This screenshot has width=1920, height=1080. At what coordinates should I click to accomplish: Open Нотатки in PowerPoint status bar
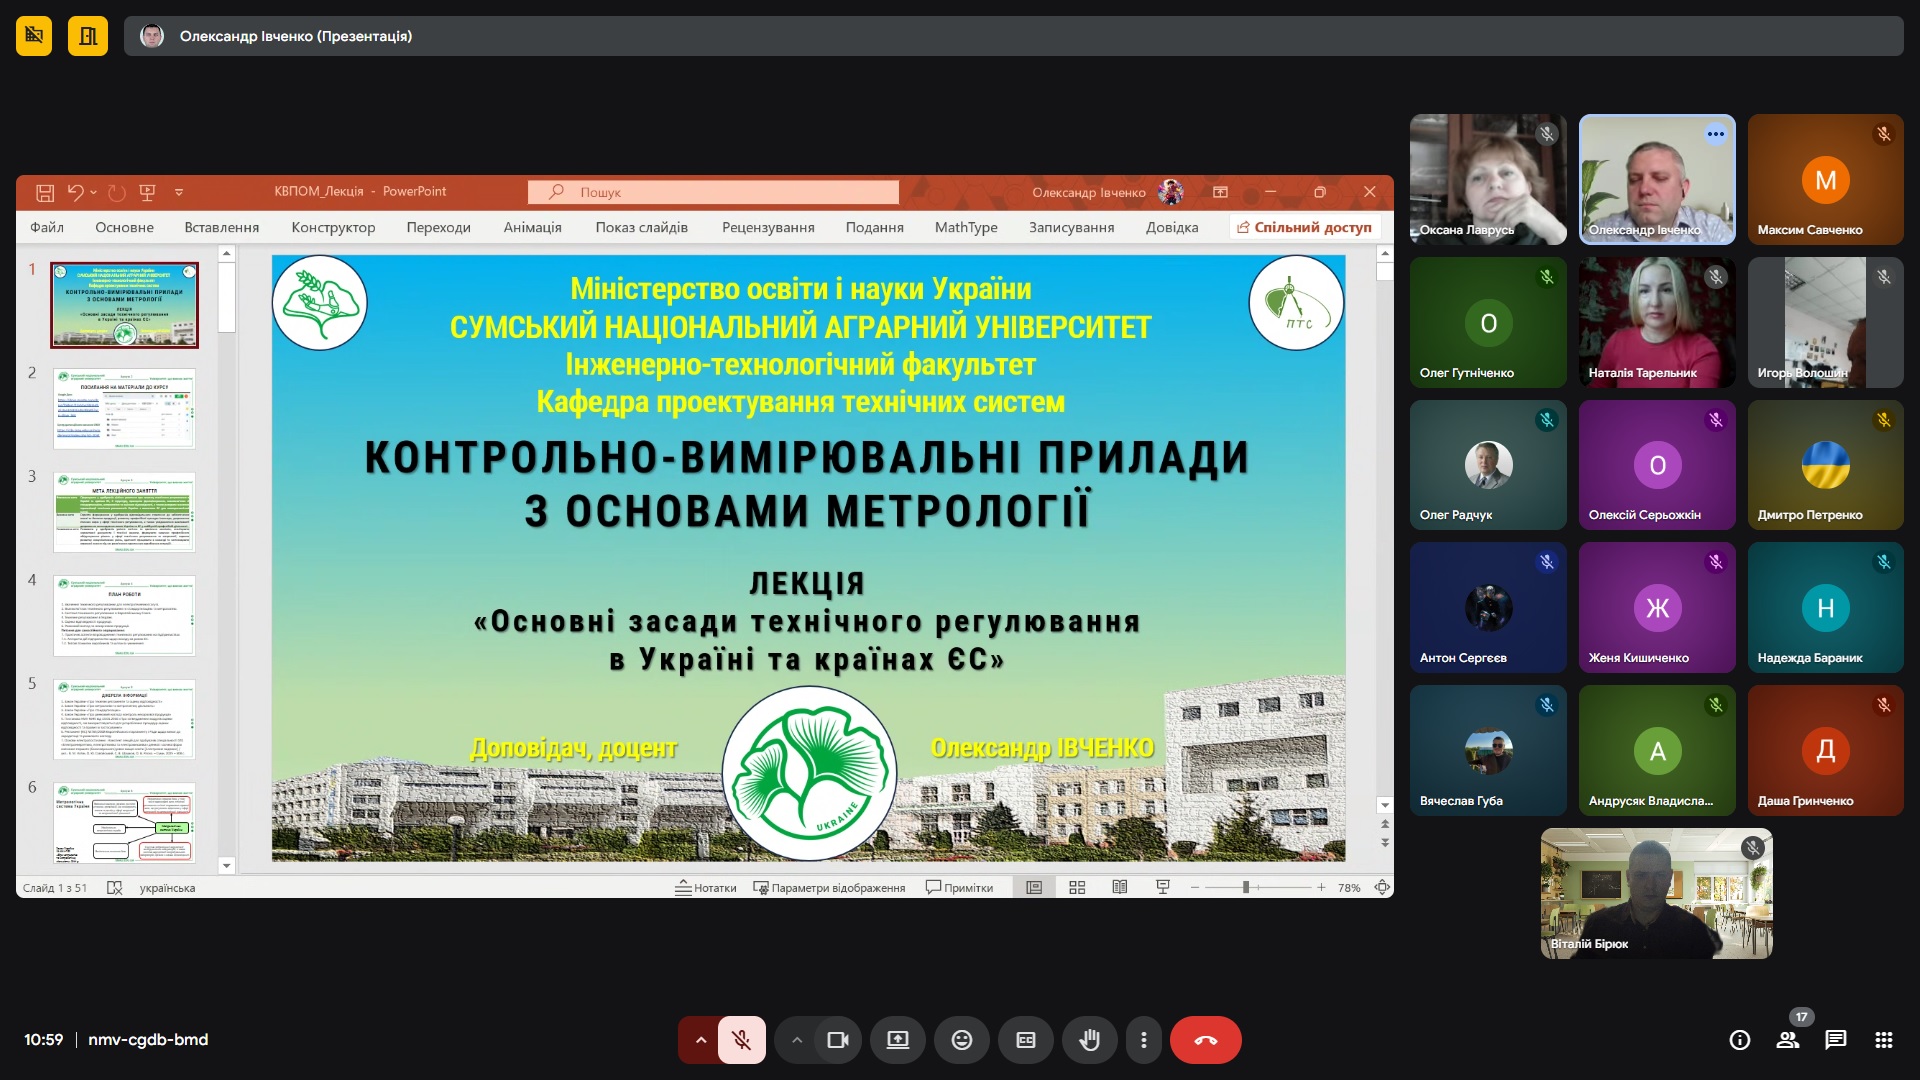pyautogui.click(x=706, y=887)
